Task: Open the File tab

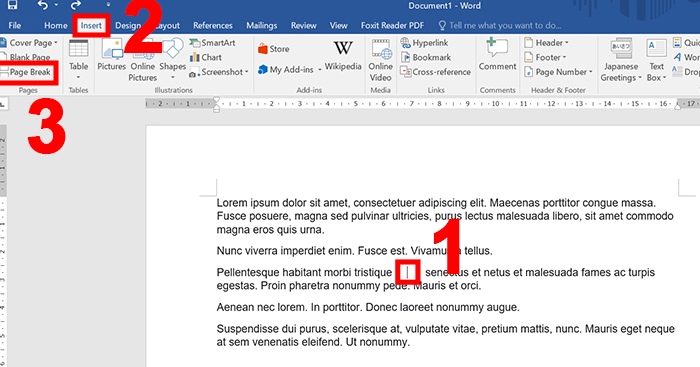Action: tap(15, 25)
